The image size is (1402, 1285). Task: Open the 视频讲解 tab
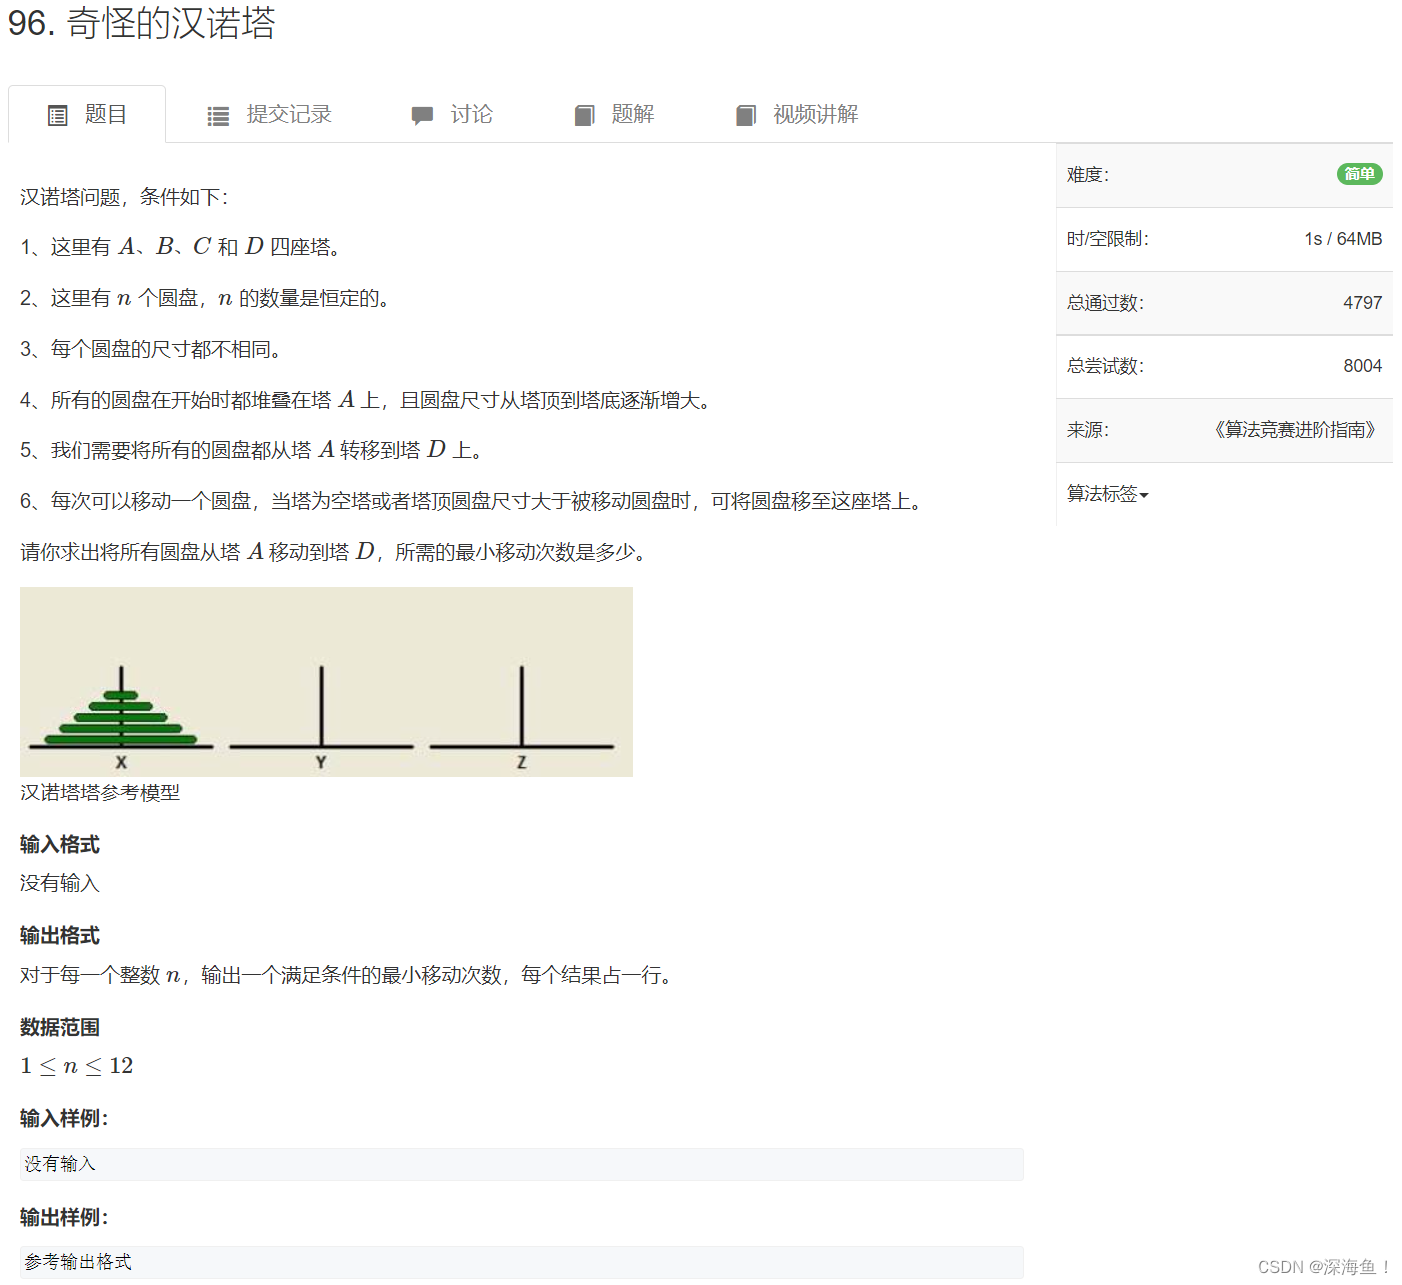[797, 115]
